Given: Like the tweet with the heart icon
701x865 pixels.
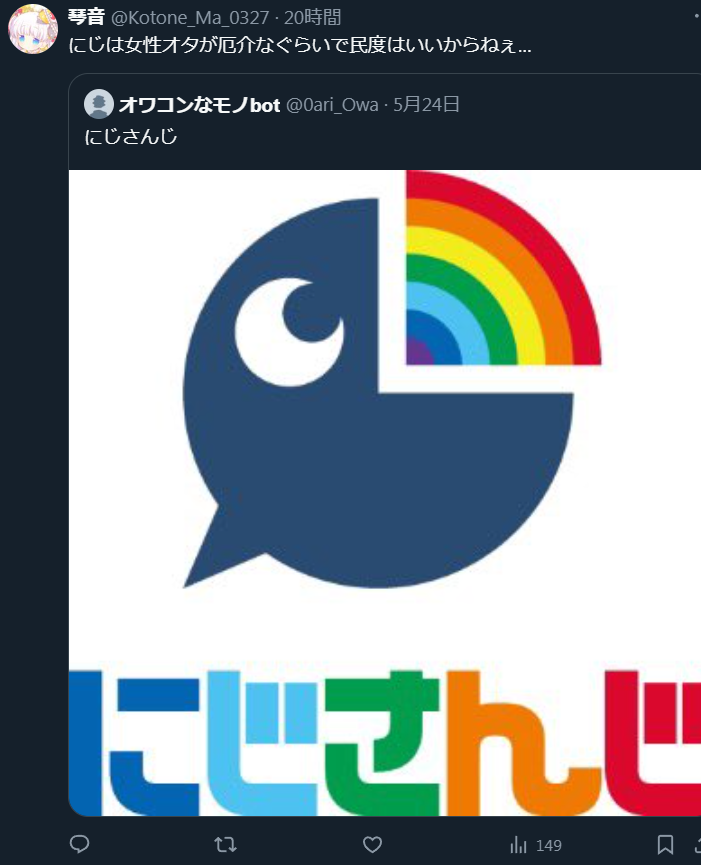Looking at the screenshot, I should [x=372, y=844].
